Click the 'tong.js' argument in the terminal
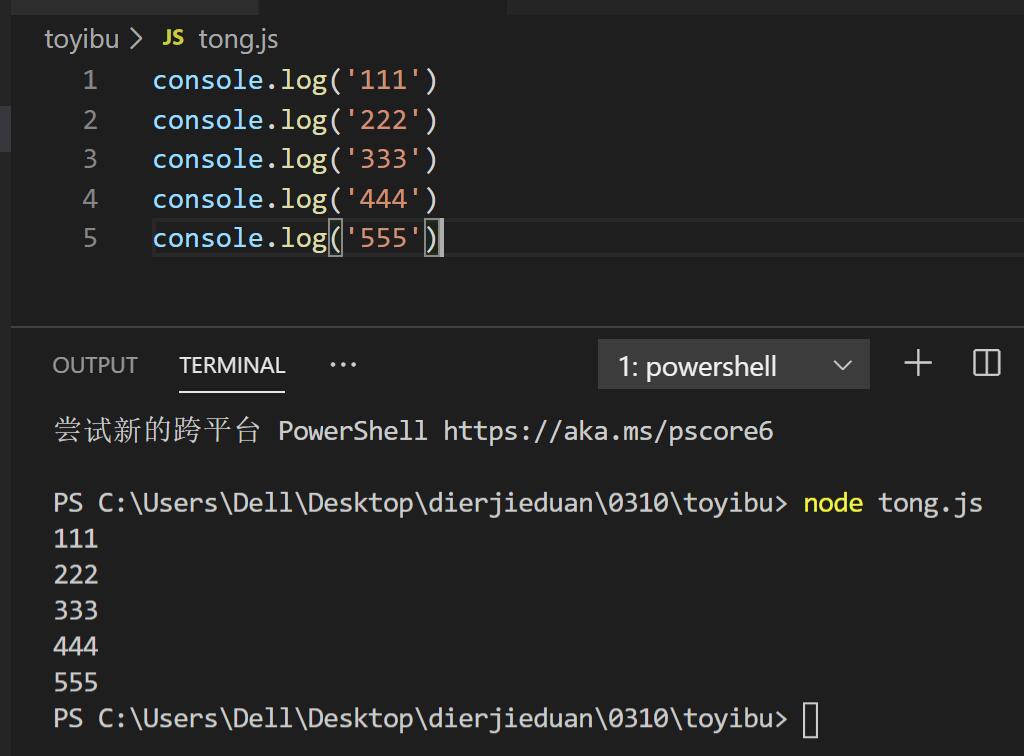The image size is (1024, 756). tap(930, 504)
